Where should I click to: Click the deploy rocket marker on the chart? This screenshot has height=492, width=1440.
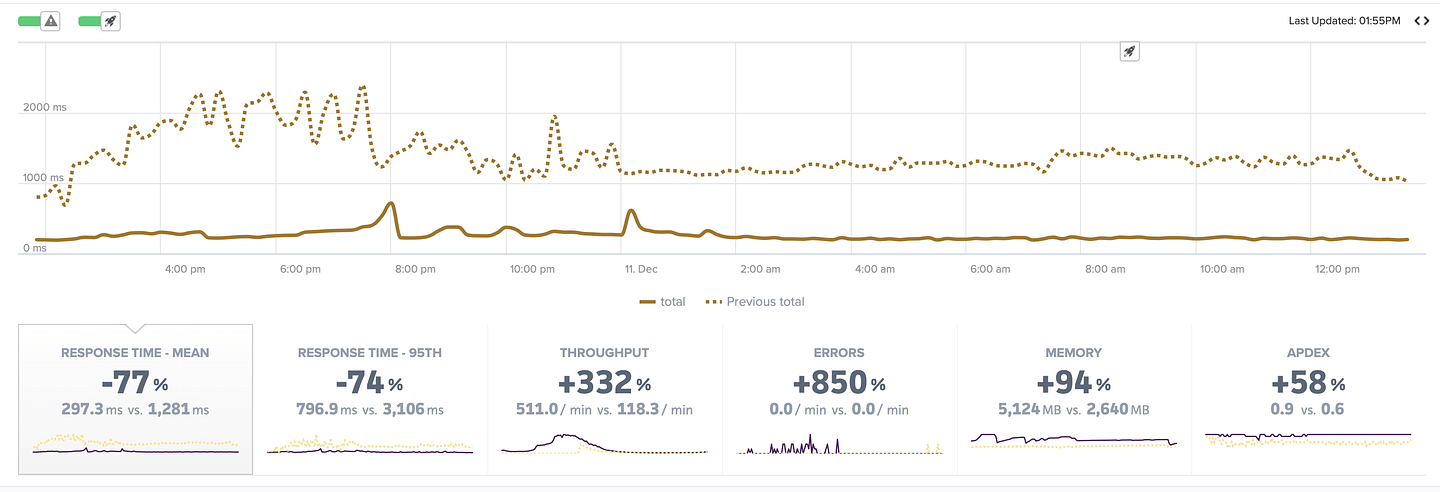(1129, 51)
